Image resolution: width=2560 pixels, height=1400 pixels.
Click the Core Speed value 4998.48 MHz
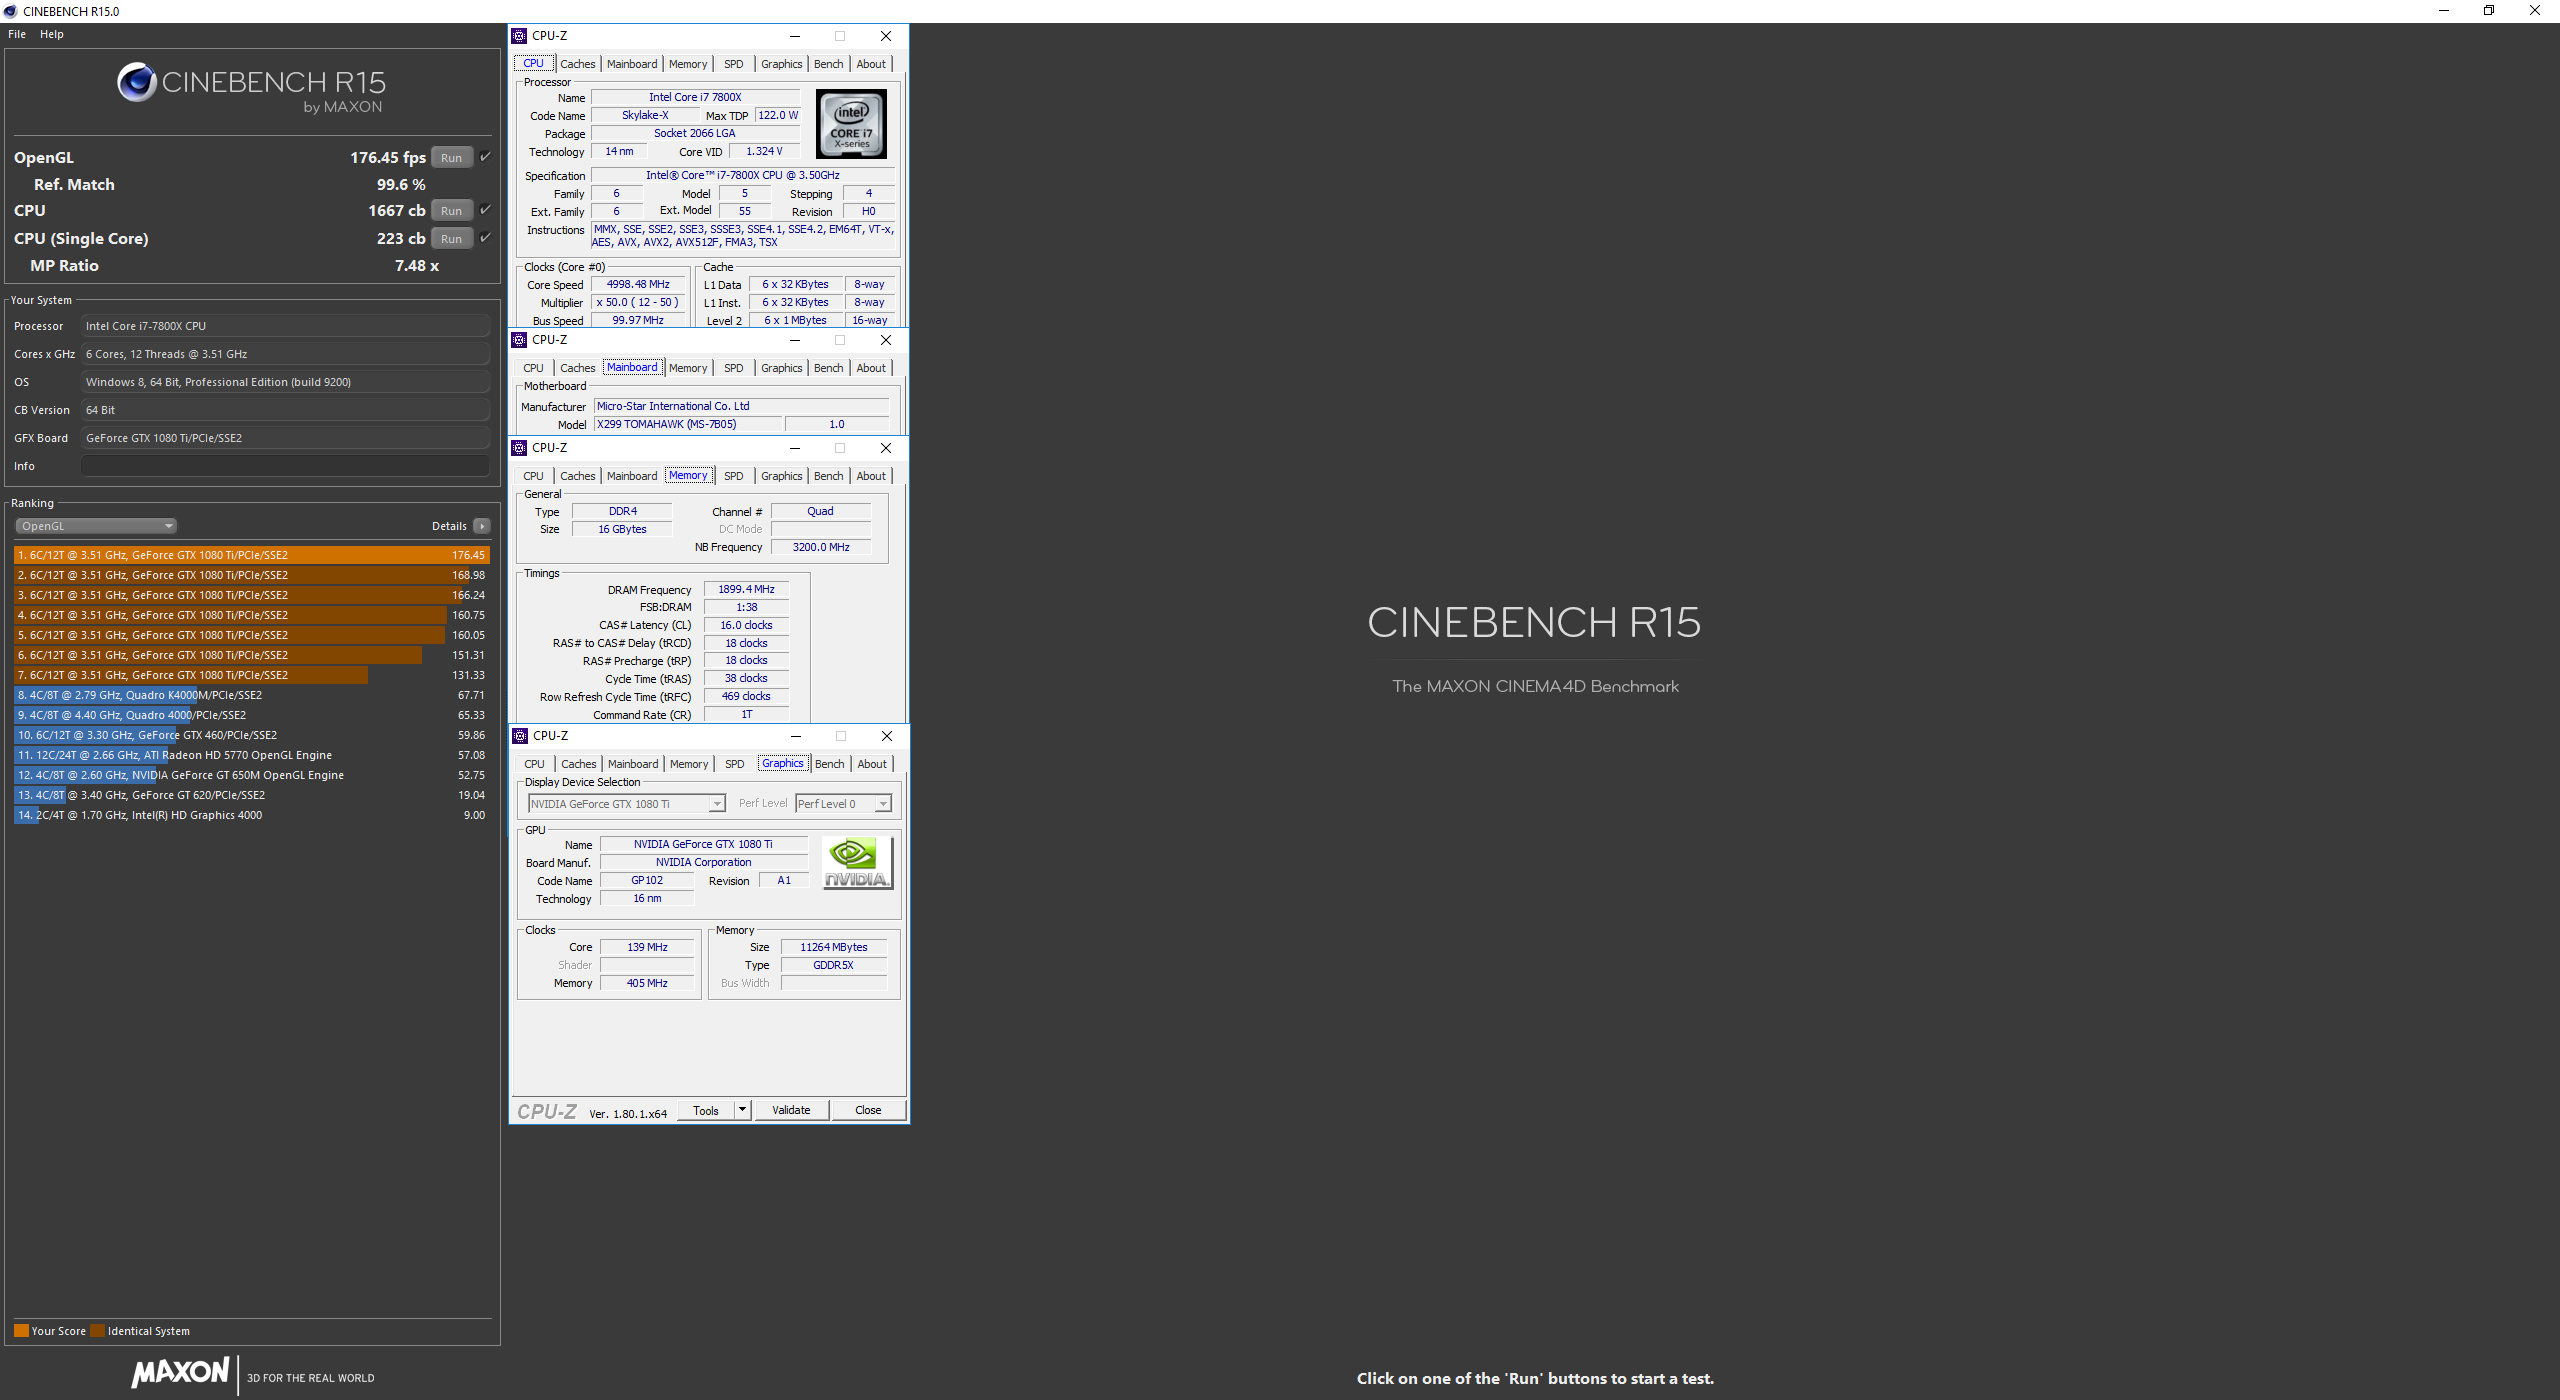click(x=638, y=285)
